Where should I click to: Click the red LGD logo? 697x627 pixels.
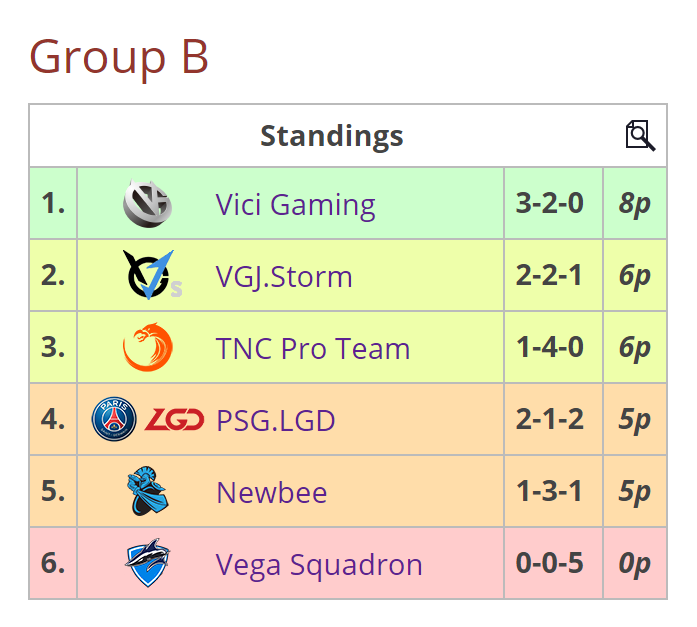coord(175,420)
